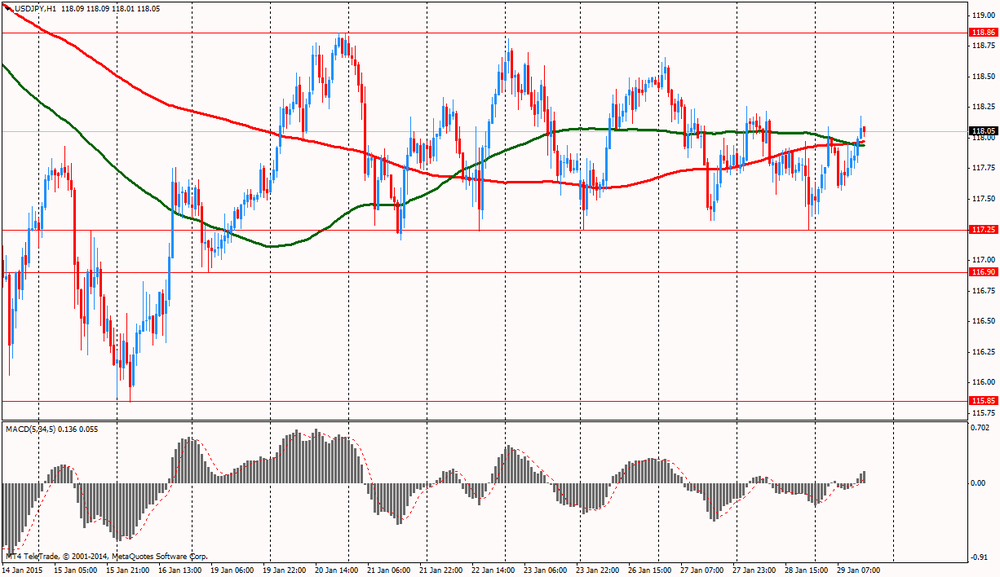Click the 29 Jan 07:00 time label

(x=857, y=570)
